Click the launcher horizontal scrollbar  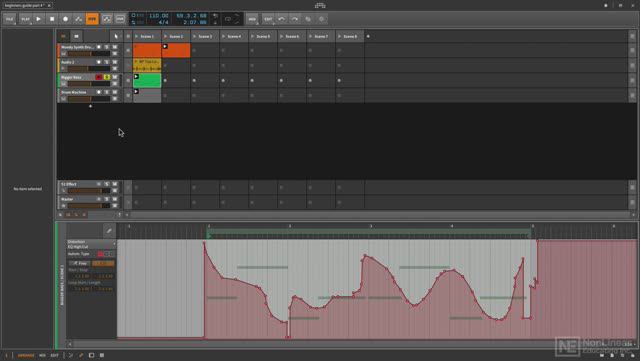pyautogui.click(x=380, y=214)
